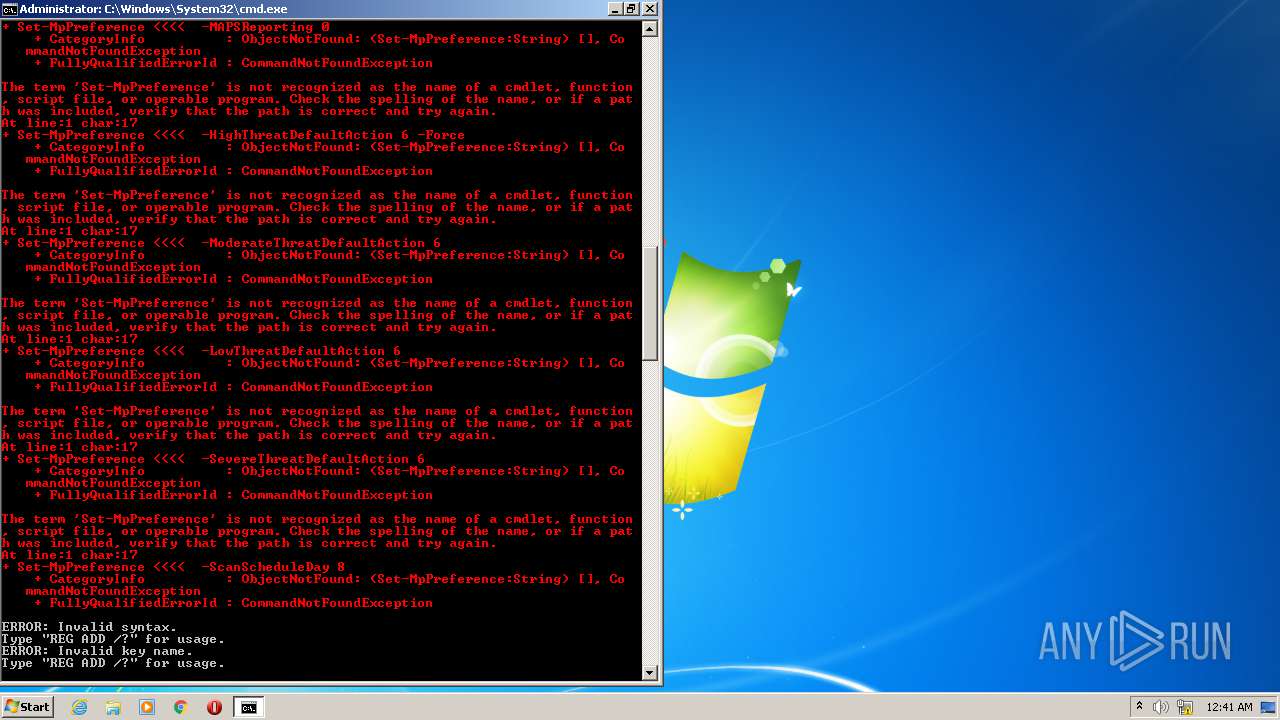Click the "-MAPSReporting 0" error line
The width and height of the screenshot is (1280, 720).
tap(165, 27)
